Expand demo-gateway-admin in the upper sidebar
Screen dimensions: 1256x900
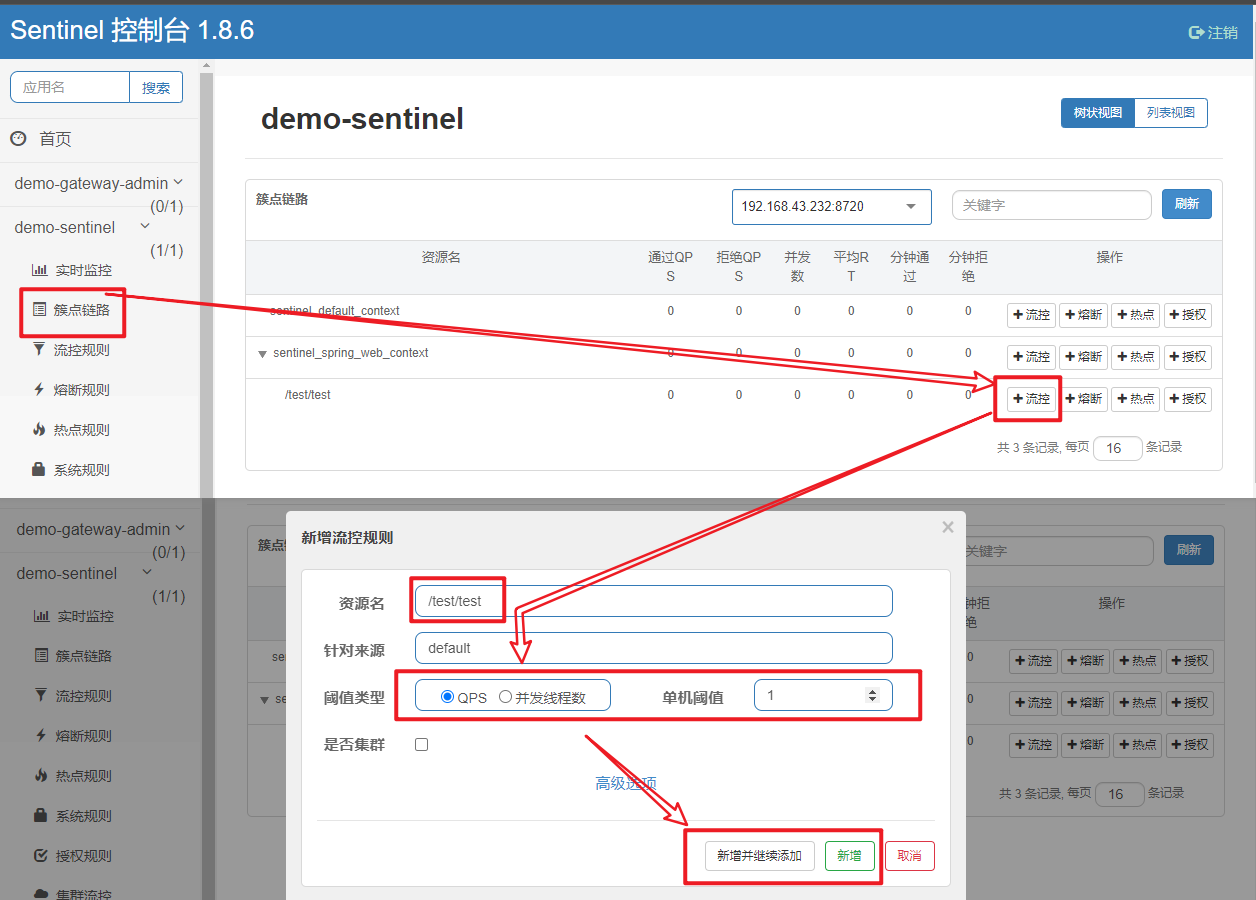[178, 182]
